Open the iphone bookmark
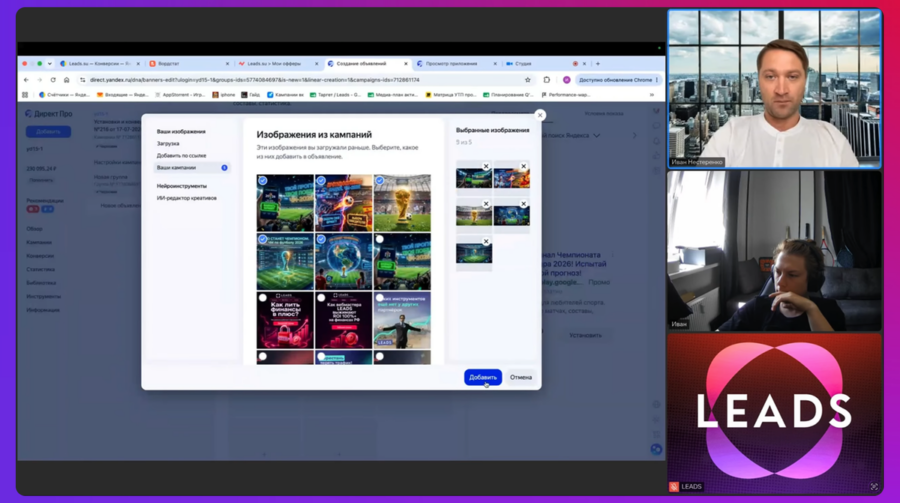 224,95
